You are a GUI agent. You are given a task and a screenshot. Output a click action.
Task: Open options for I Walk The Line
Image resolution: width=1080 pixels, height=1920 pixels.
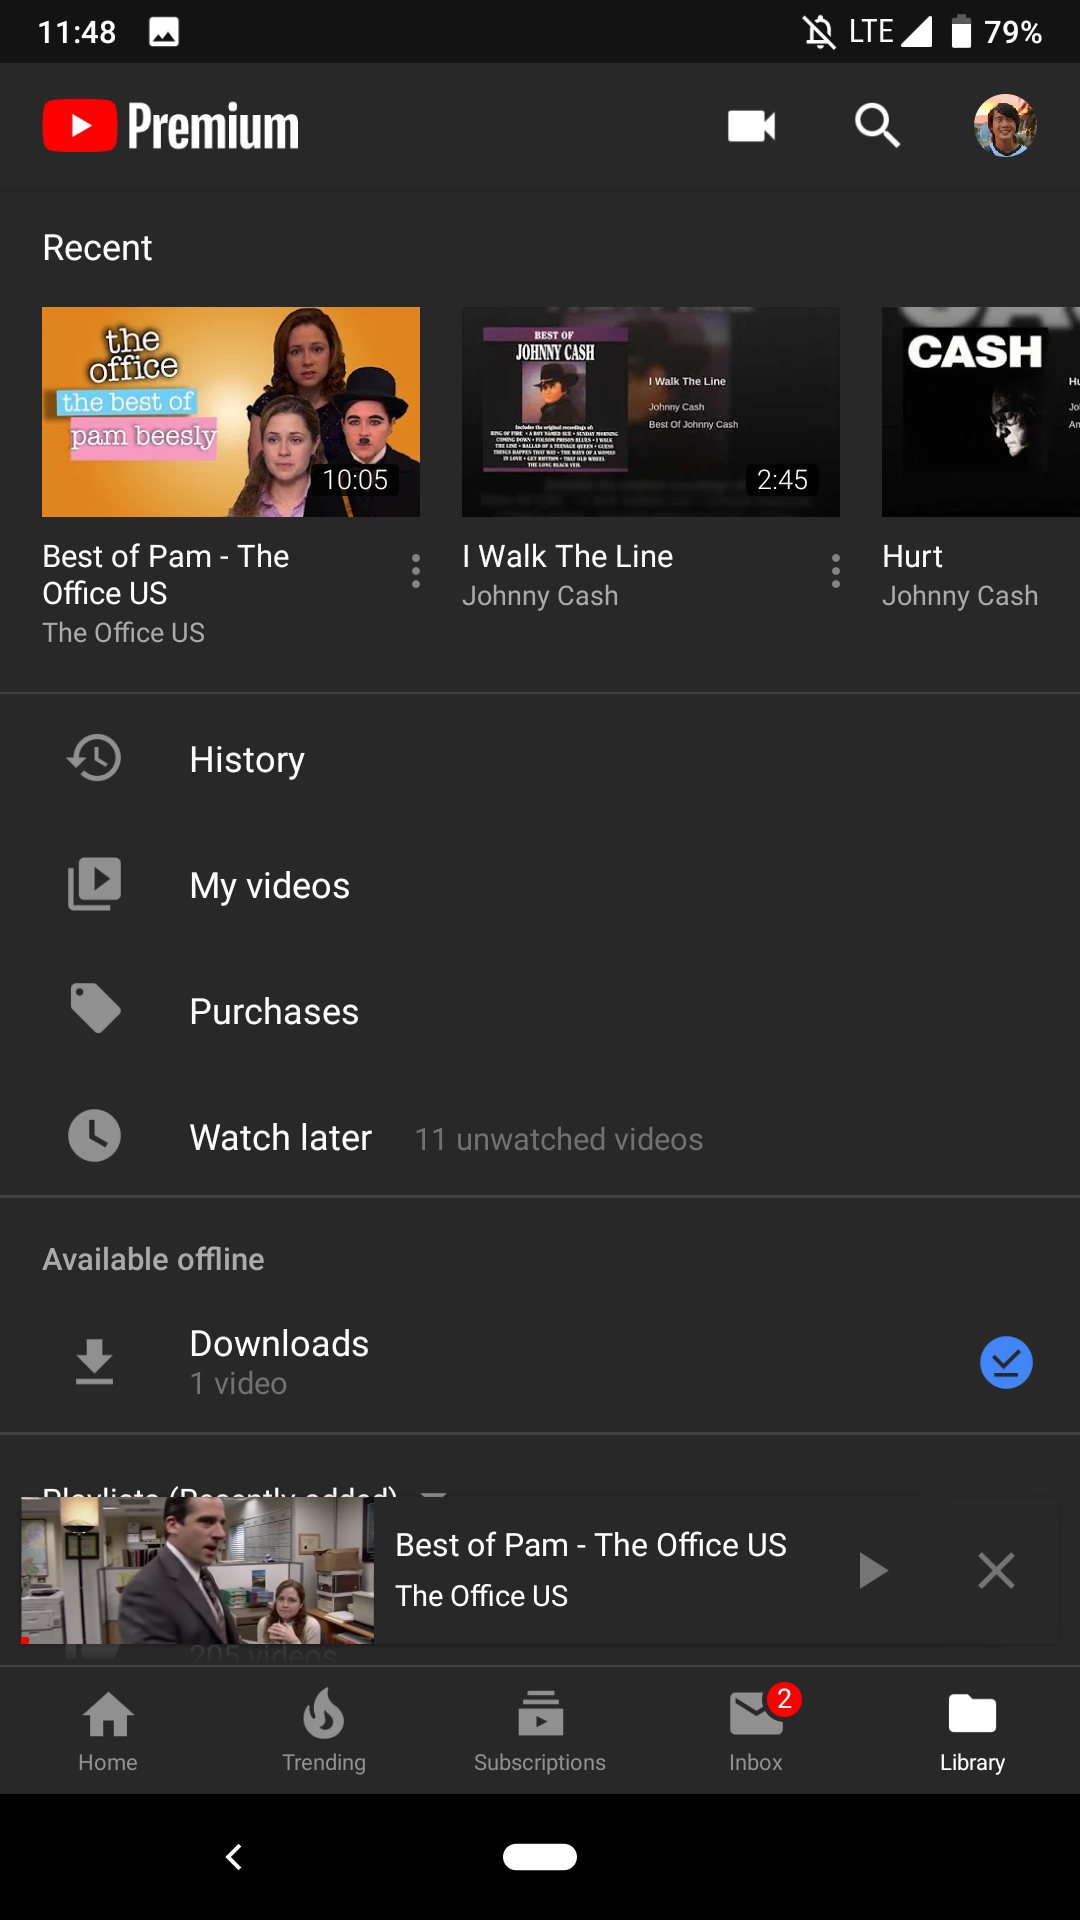point(836,571)
